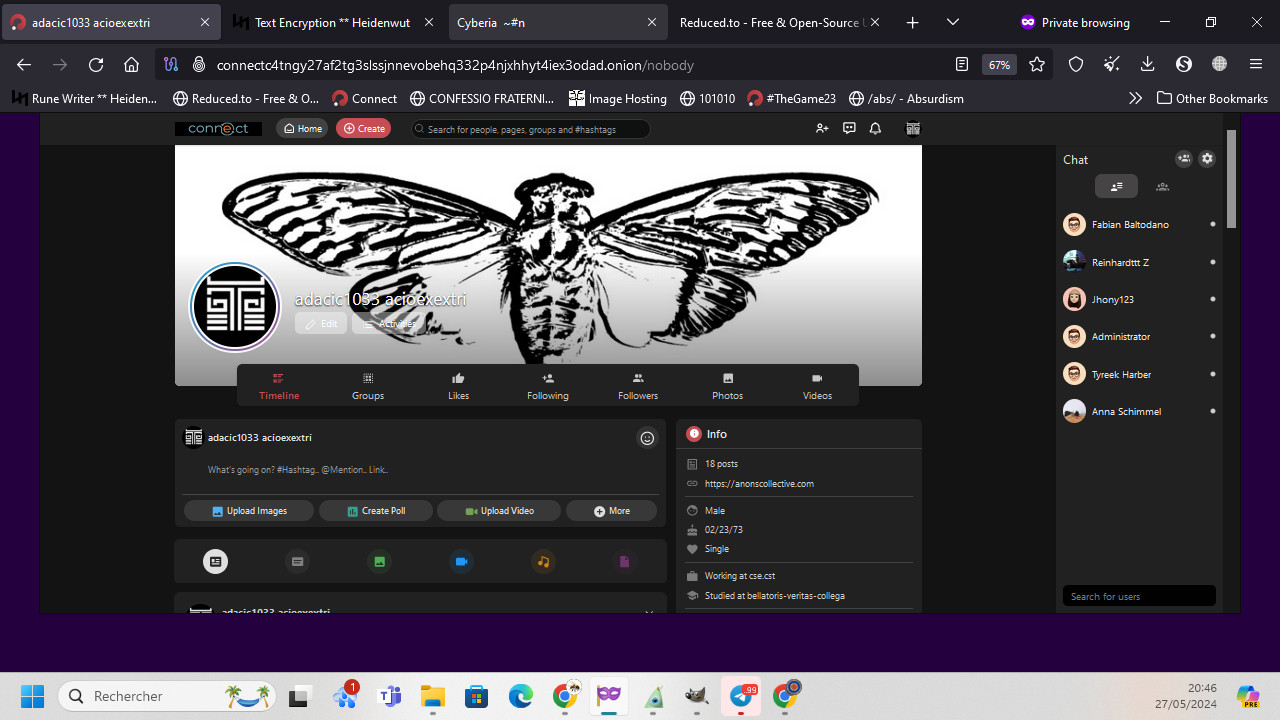Click 'Working at cse.cst' text
Image resolution: width=1280 pixels, height=720 pixels.
740,576
